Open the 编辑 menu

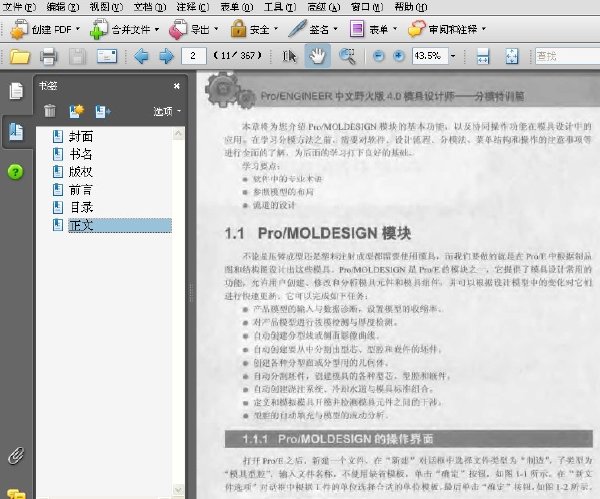pos(62,7)
